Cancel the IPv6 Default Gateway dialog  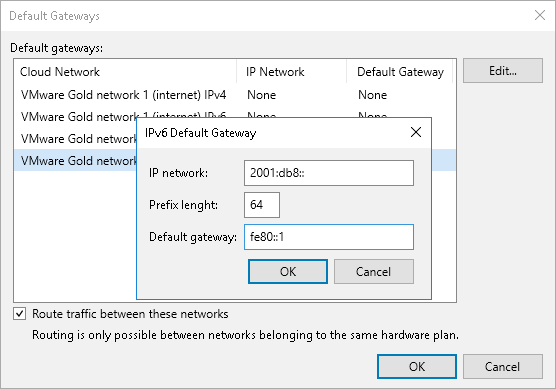click(373, 272)
